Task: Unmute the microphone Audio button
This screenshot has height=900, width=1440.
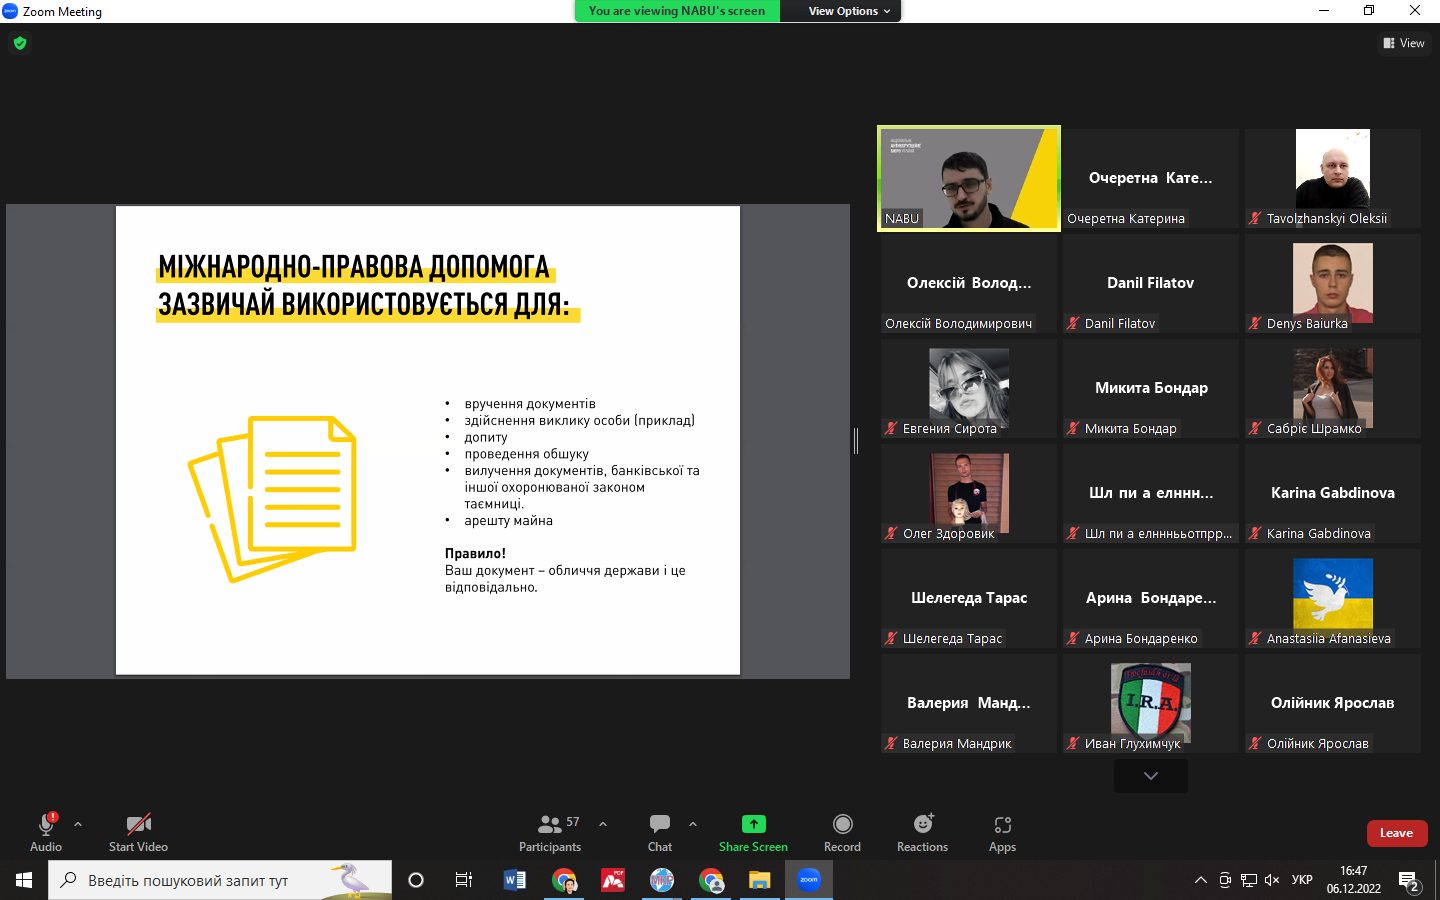Action: tap(46, 832)
